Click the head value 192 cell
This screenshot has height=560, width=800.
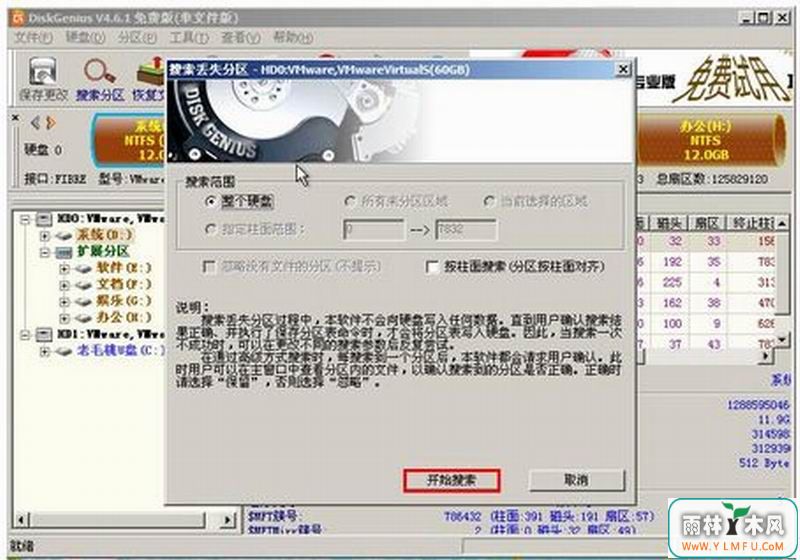672,262
